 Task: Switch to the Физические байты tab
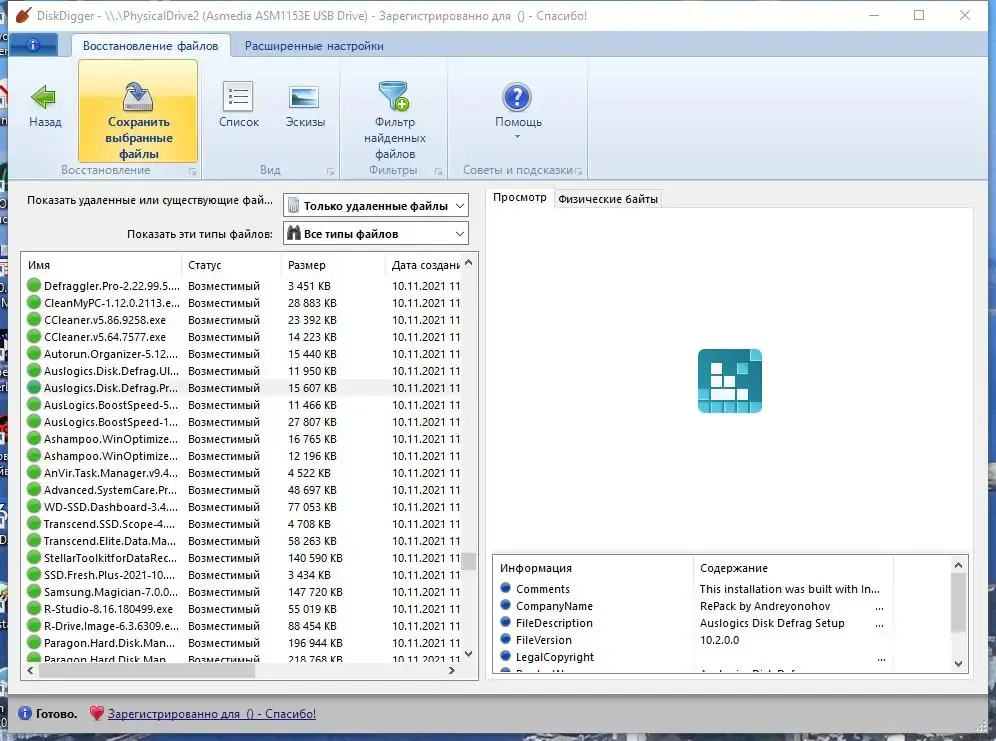(608, 199)
